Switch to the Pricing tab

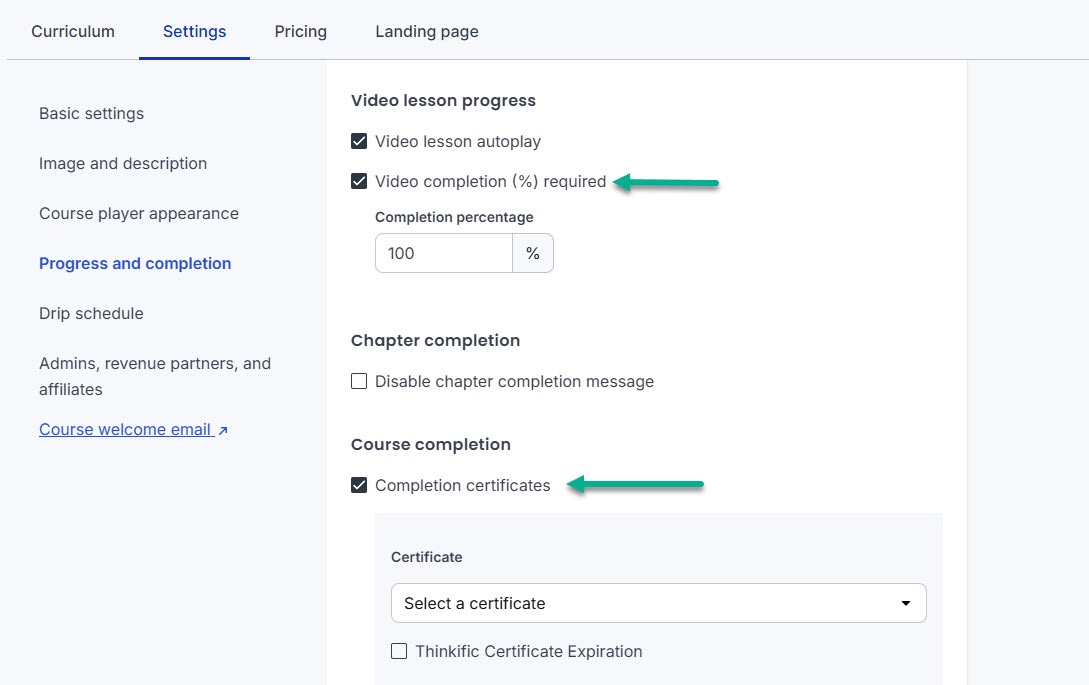[x=300, y=31]
